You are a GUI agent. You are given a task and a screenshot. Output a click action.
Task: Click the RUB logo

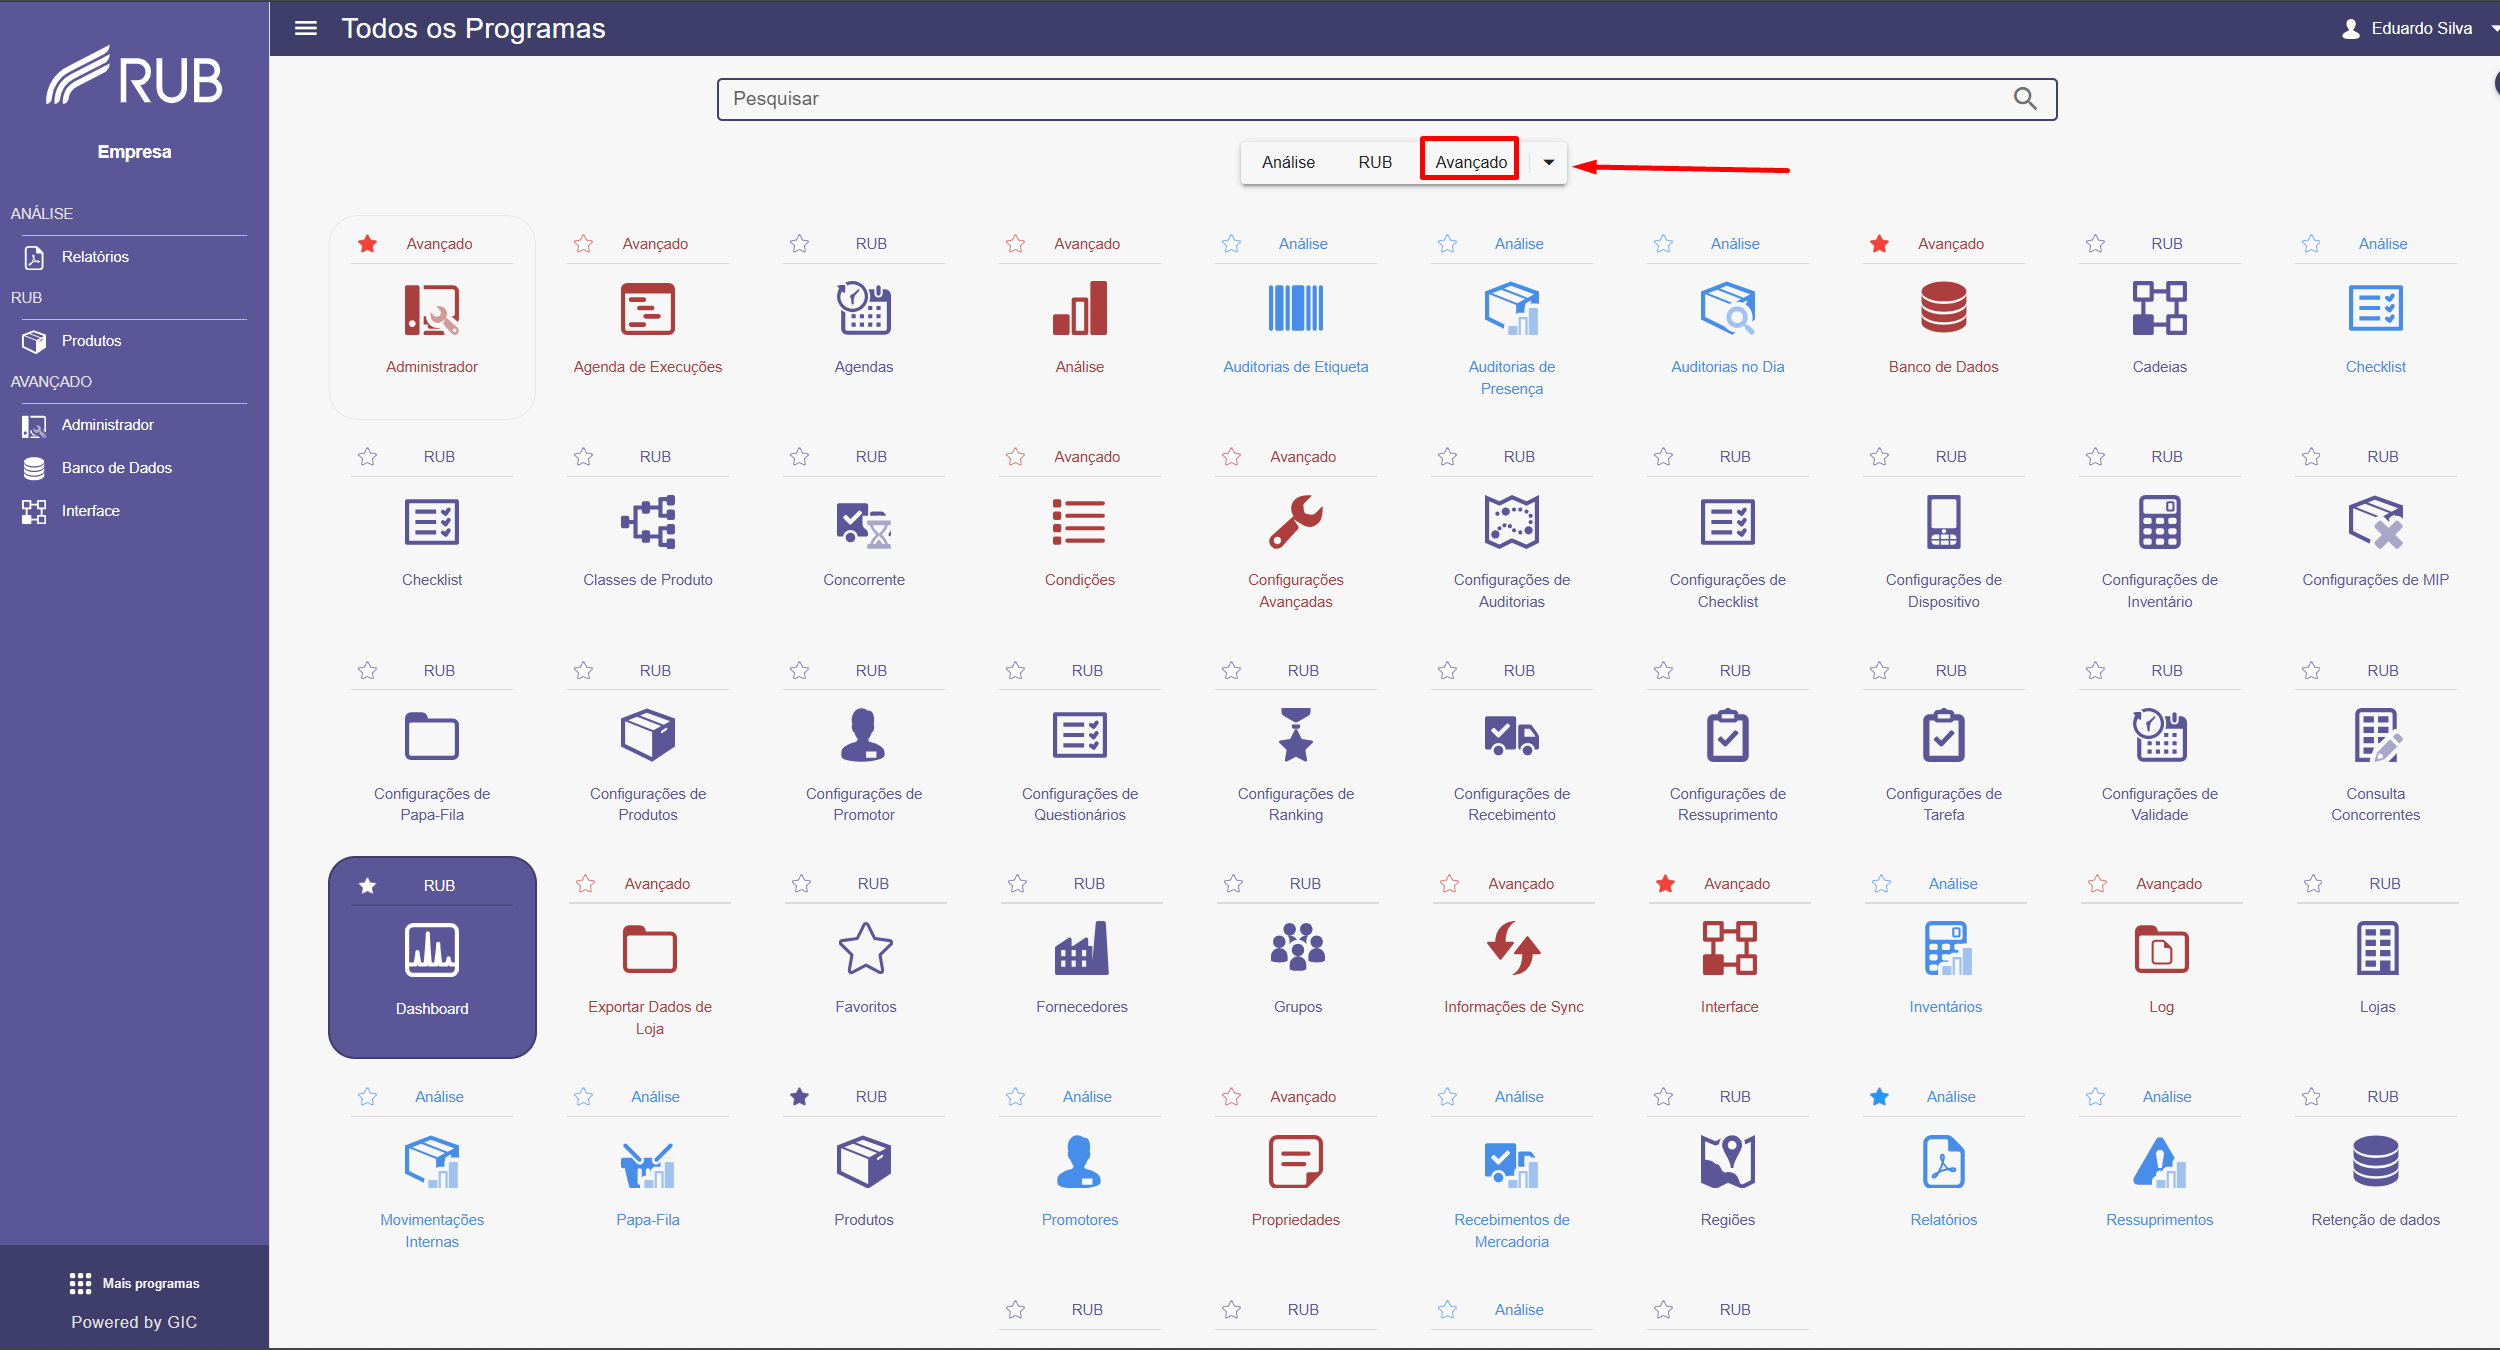(x=134, y=77)
